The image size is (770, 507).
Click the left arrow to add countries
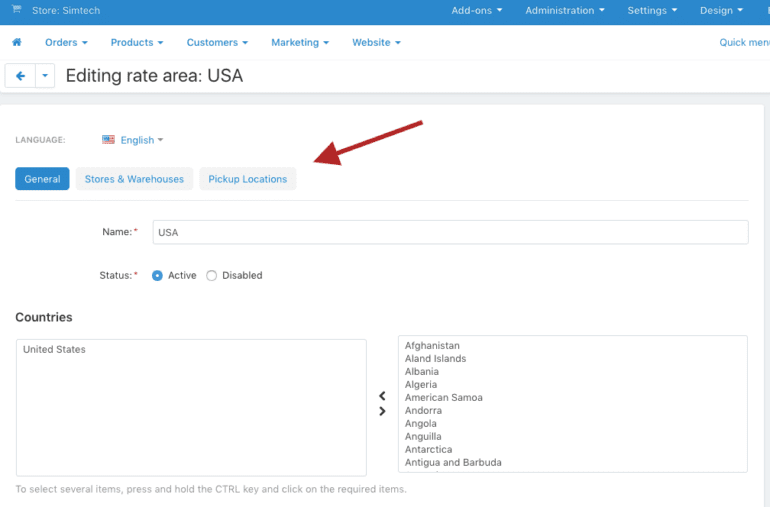pyautogui.click(x=382, y=396)
